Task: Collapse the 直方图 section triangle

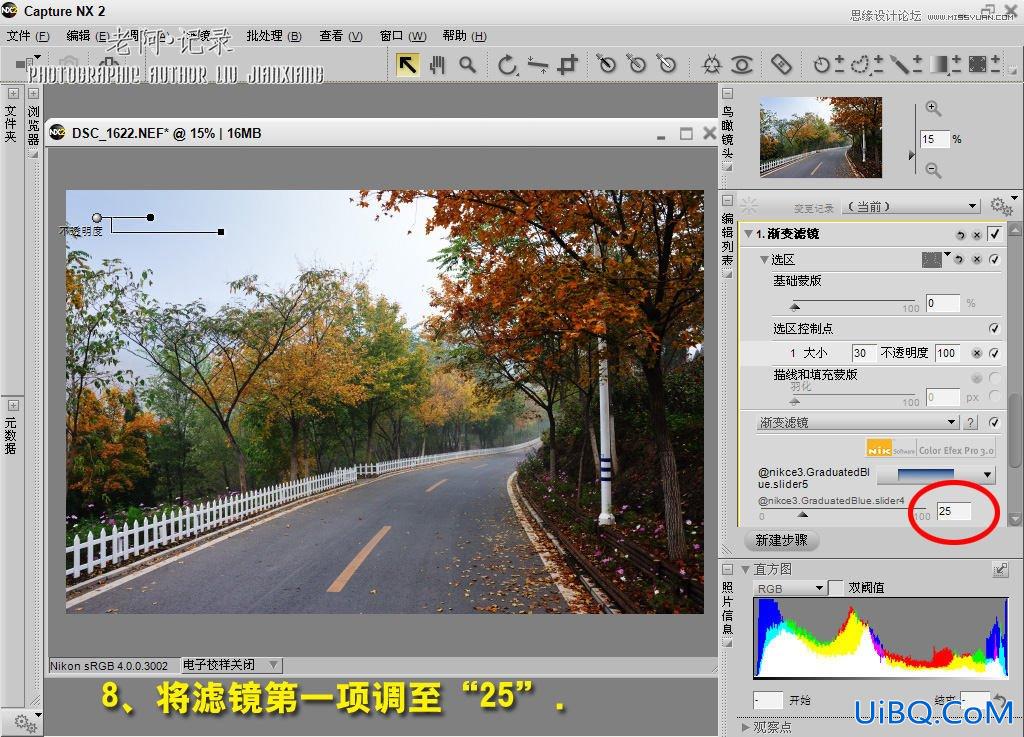Action: pyautogui.click(x=745, y=570)
